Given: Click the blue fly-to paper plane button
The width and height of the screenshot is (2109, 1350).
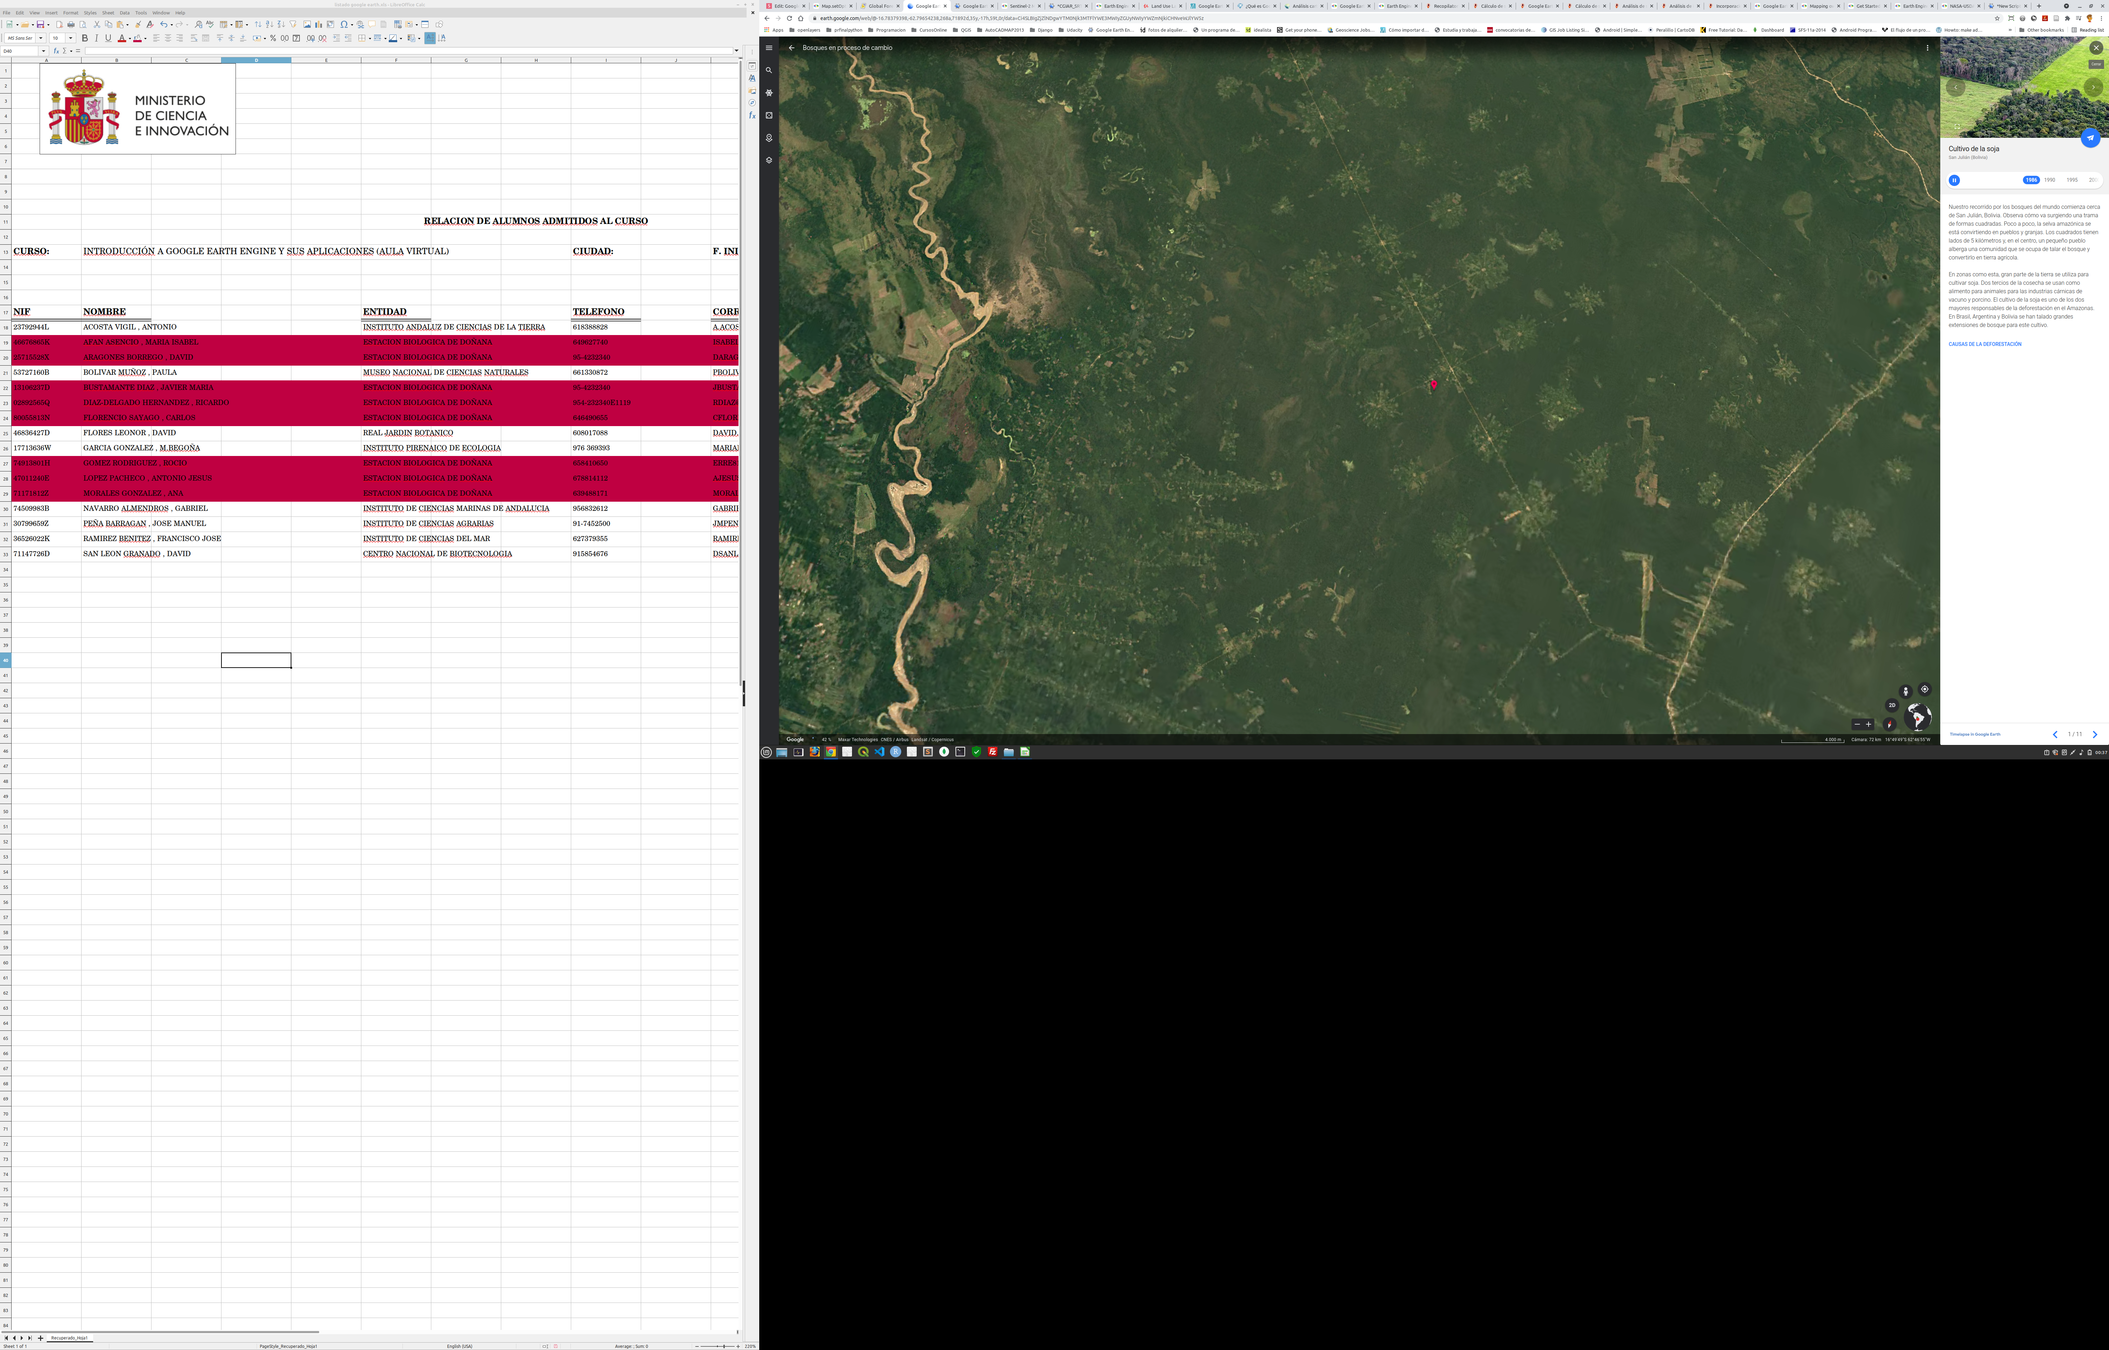Looking at the screenshot, I should click(x=2089, y=138).
